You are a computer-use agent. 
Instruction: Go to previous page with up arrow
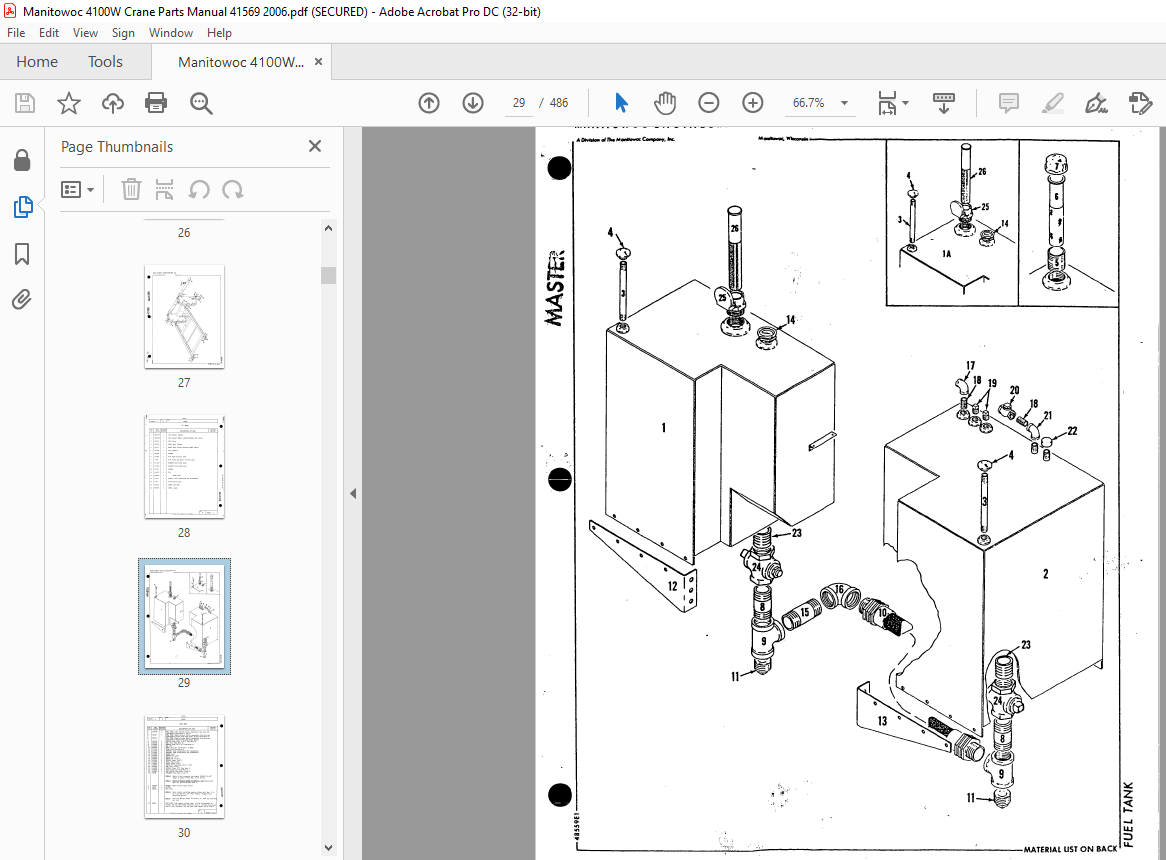[429, 103]
